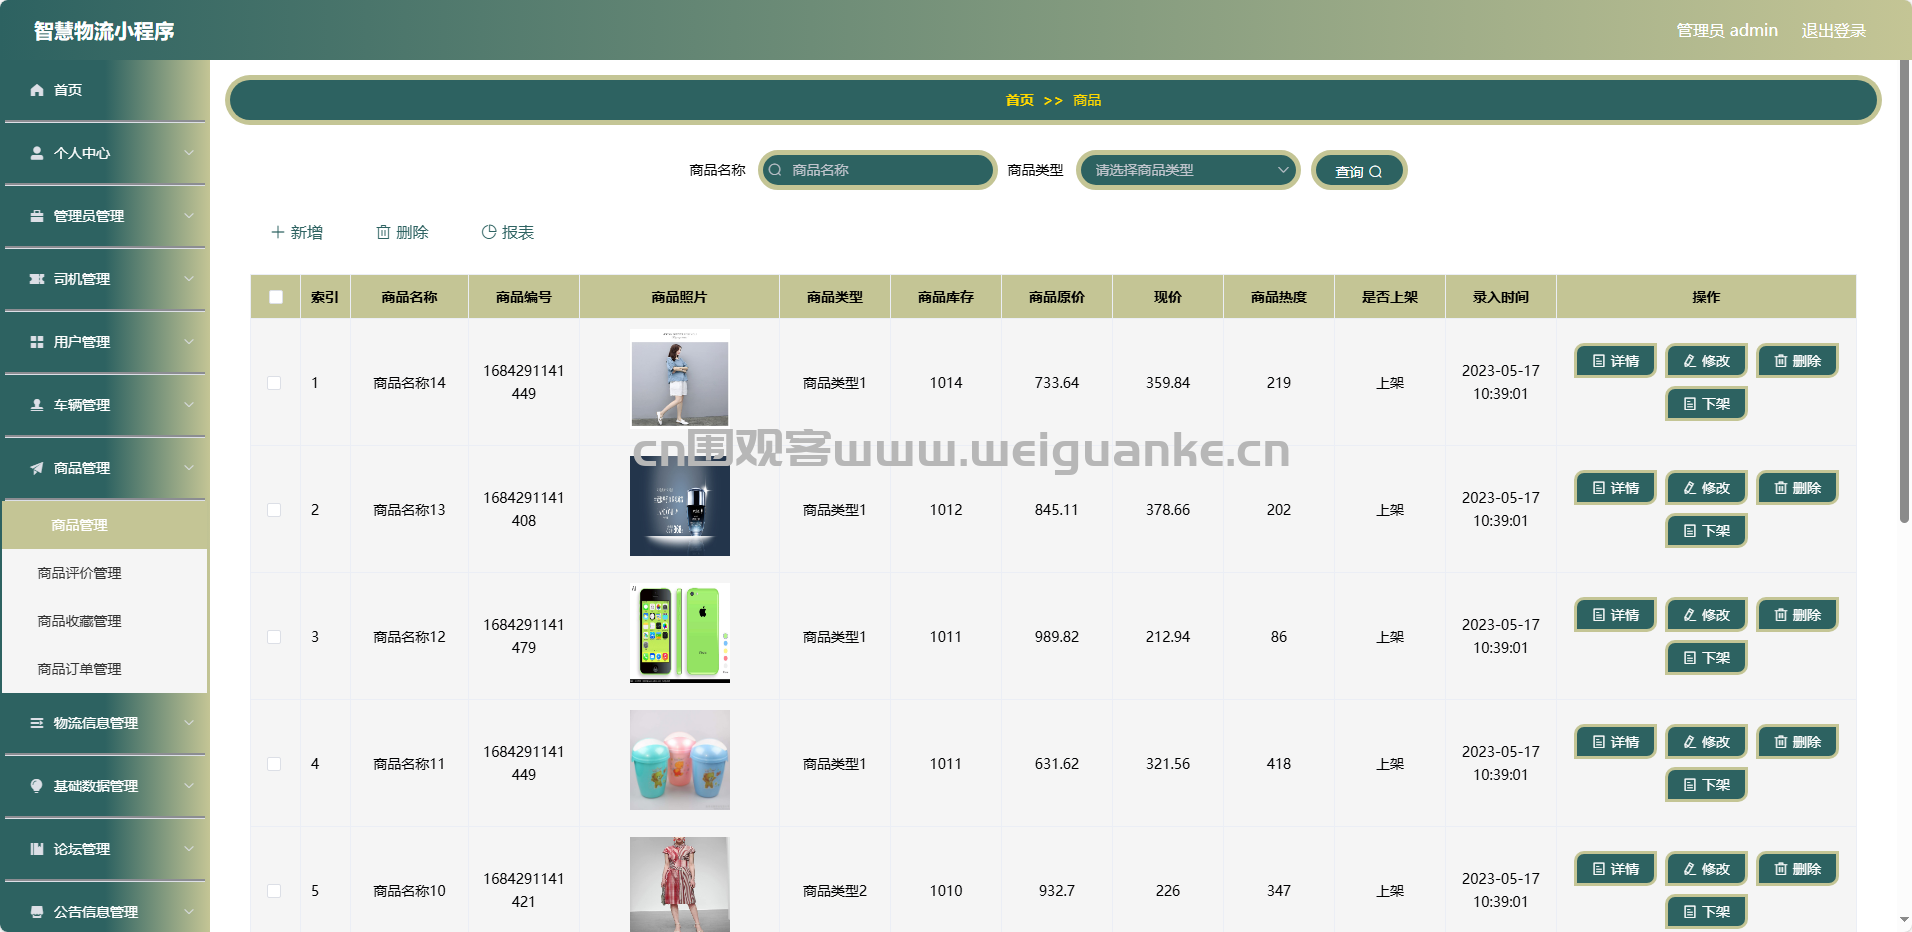Click the list icon beside 物流信息管理

point(37,723)
